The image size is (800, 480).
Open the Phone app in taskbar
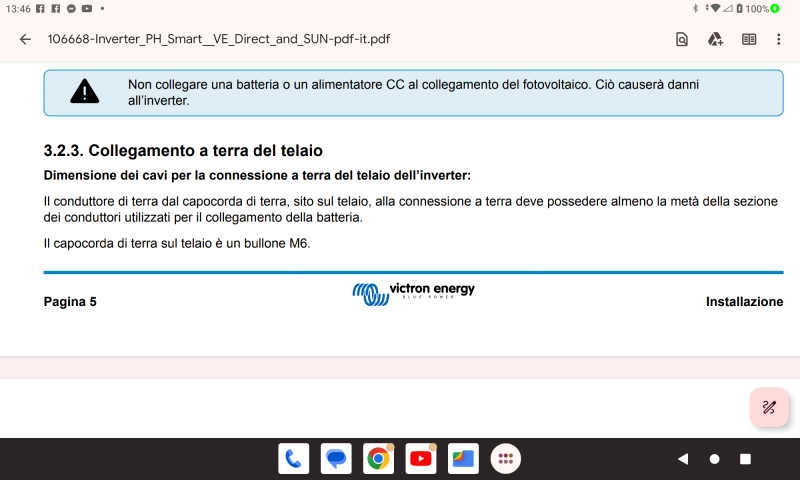point(293,459)
